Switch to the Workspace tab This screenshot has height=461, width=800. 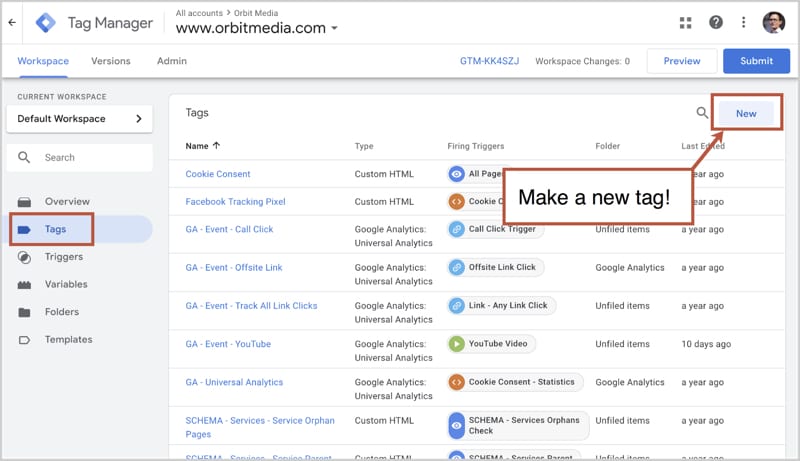pyautogui.click(x=43, y=61)
